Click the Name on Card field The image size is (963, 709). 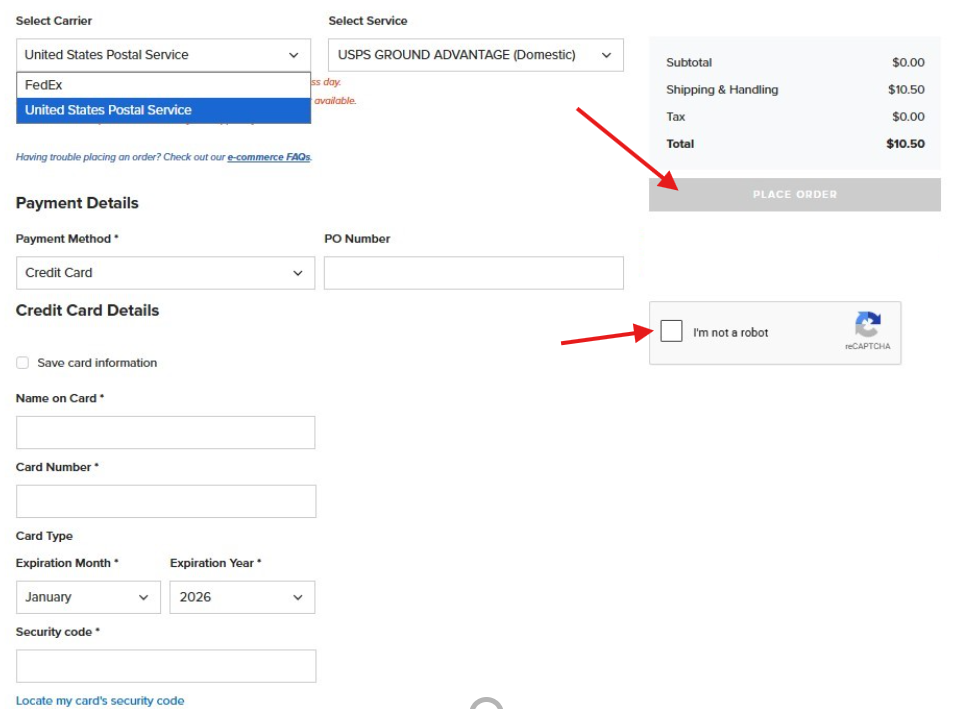click(x=165, y=433)
